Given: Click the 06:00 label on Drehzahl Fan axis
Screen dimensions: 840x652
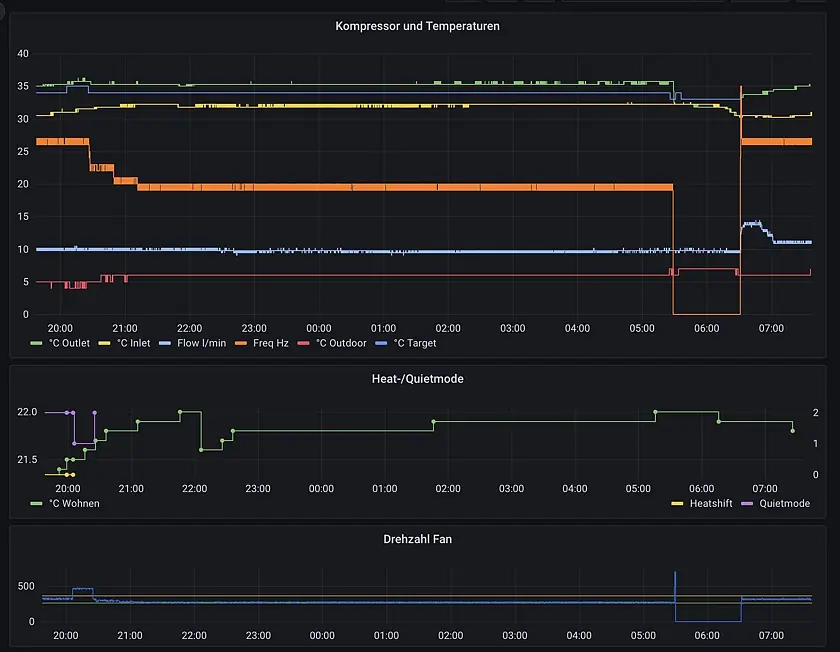Looking at the screenshot, I should (706, 635).
